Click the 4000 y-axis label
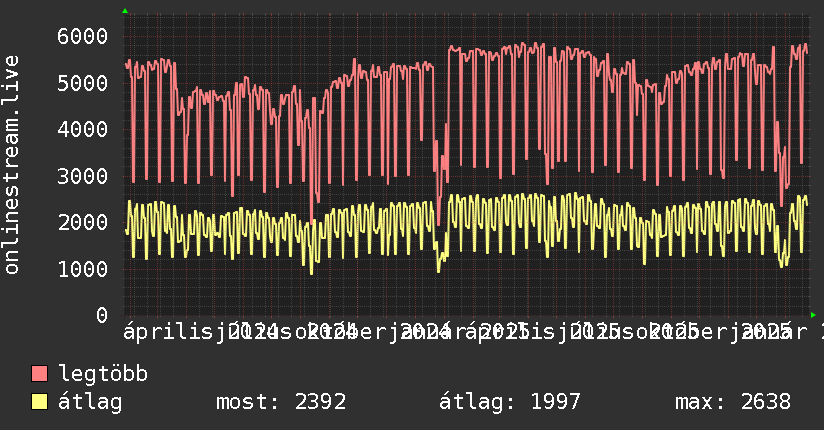 pyautogui.click(x=83, y=129)
